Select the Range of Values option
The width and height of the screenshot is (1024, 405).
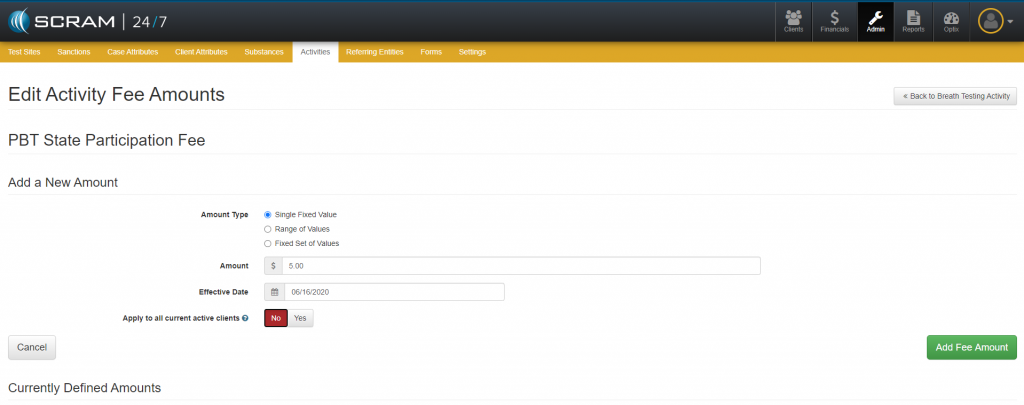(267, 229)
